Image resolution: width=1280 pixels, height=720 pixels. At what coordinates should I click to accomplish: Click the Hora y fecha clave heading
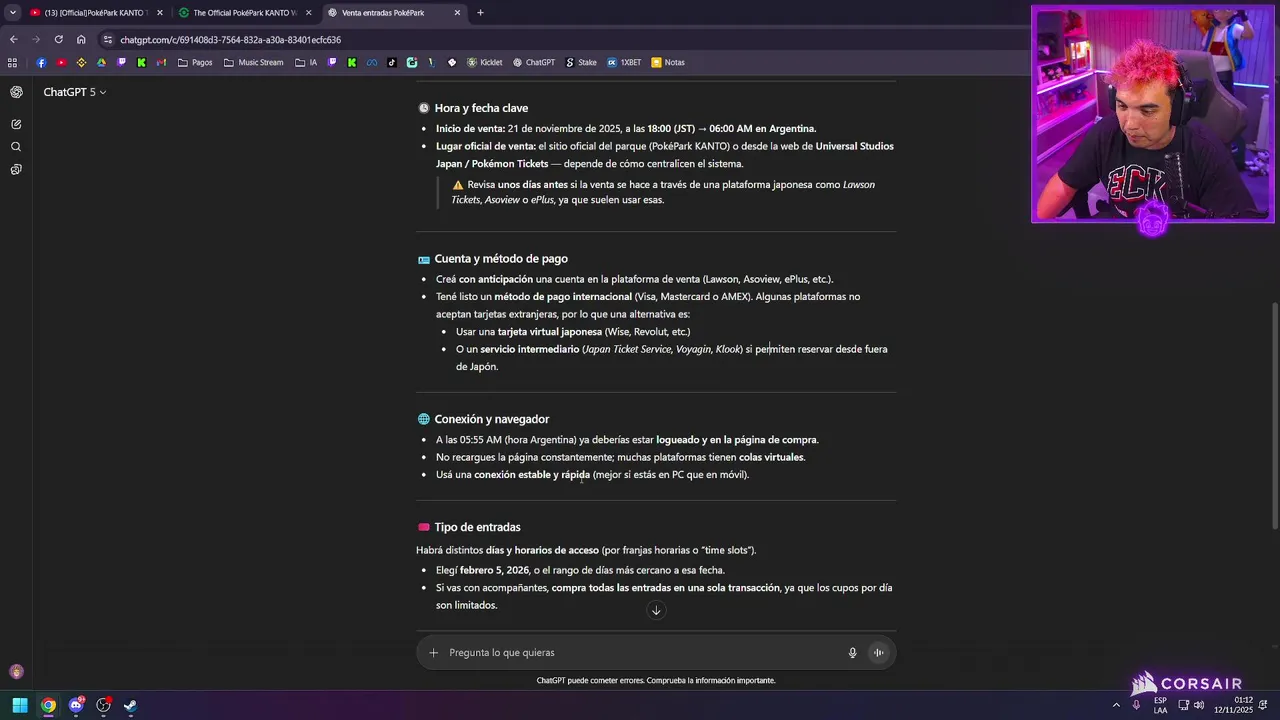(481, 108)
